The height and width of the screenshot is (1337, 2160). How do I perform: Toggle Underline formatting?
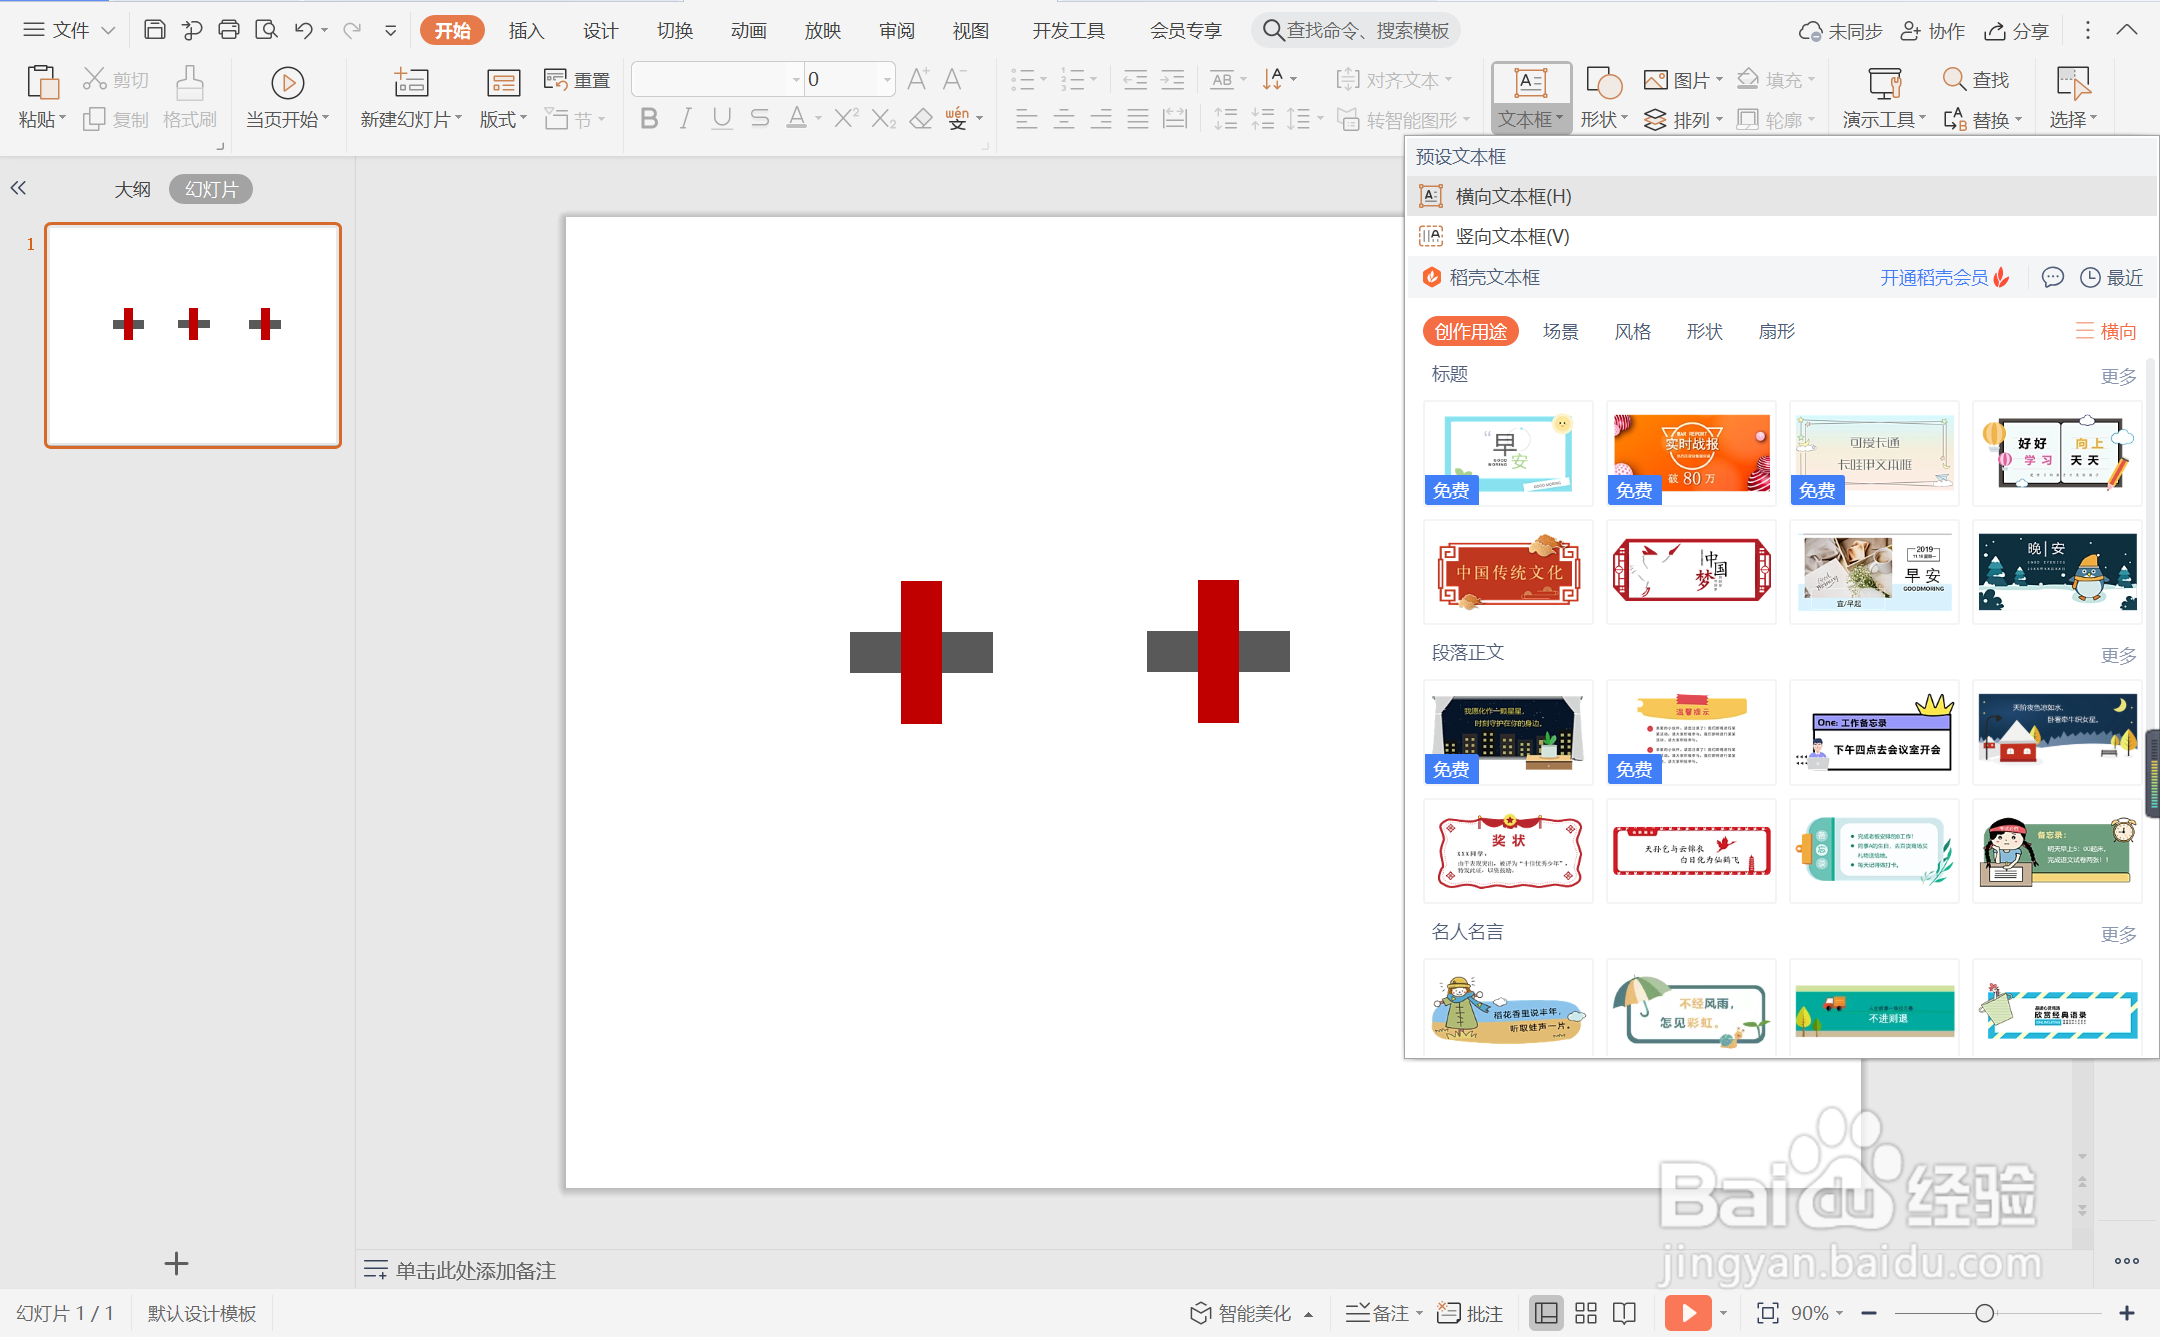click(x=722, y=119)
